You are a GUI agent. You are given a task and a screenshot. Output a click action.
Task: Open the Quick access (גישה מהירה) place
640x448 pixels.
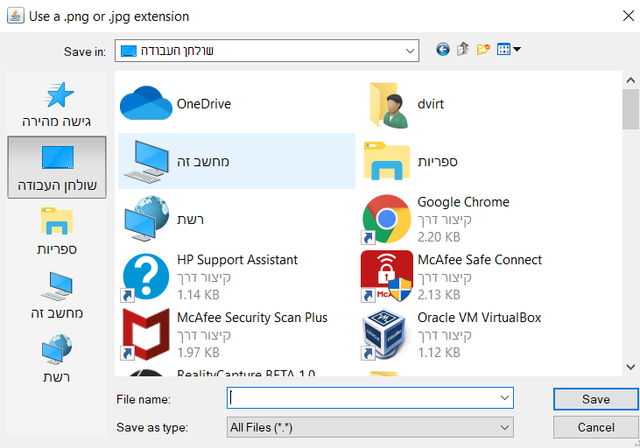pyautogui.click(x=57, y=104)
